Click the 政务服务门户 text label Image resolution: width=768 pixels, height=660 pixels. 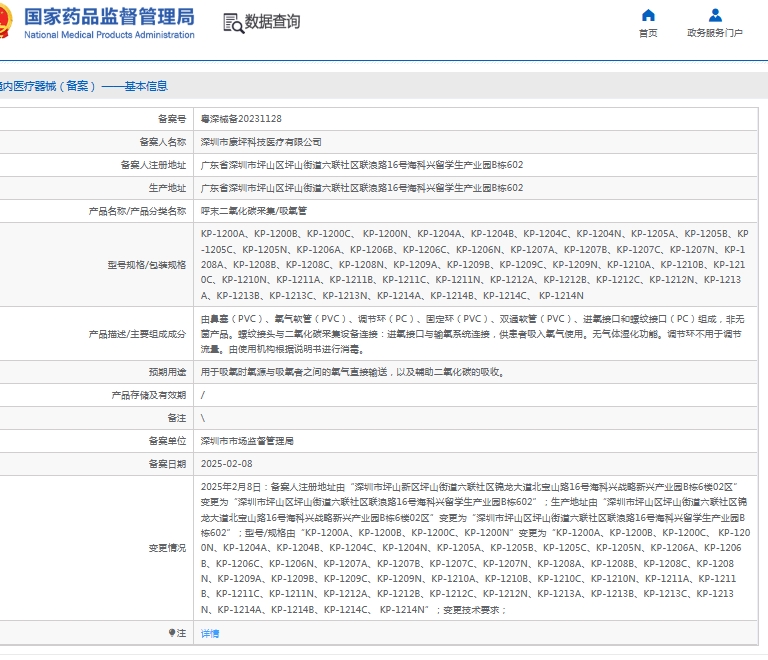tap(715, 33)
